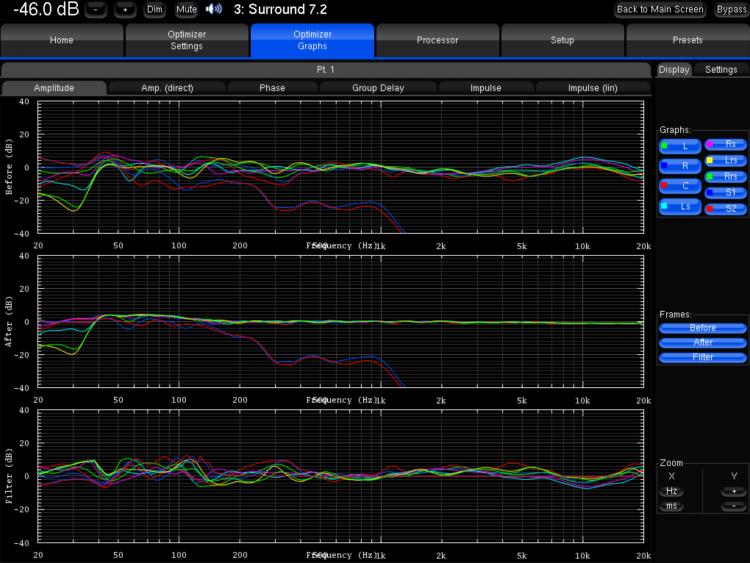Toggle the R channel graph

680,166
